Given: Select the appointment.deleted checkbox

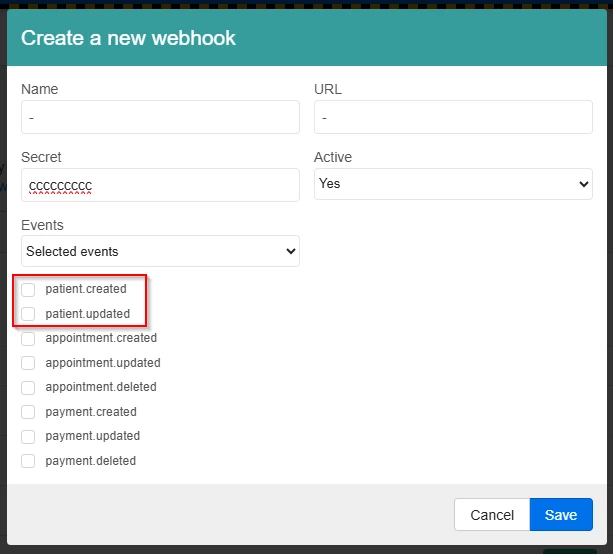Looking at the screenshot, I should (28, 388).
